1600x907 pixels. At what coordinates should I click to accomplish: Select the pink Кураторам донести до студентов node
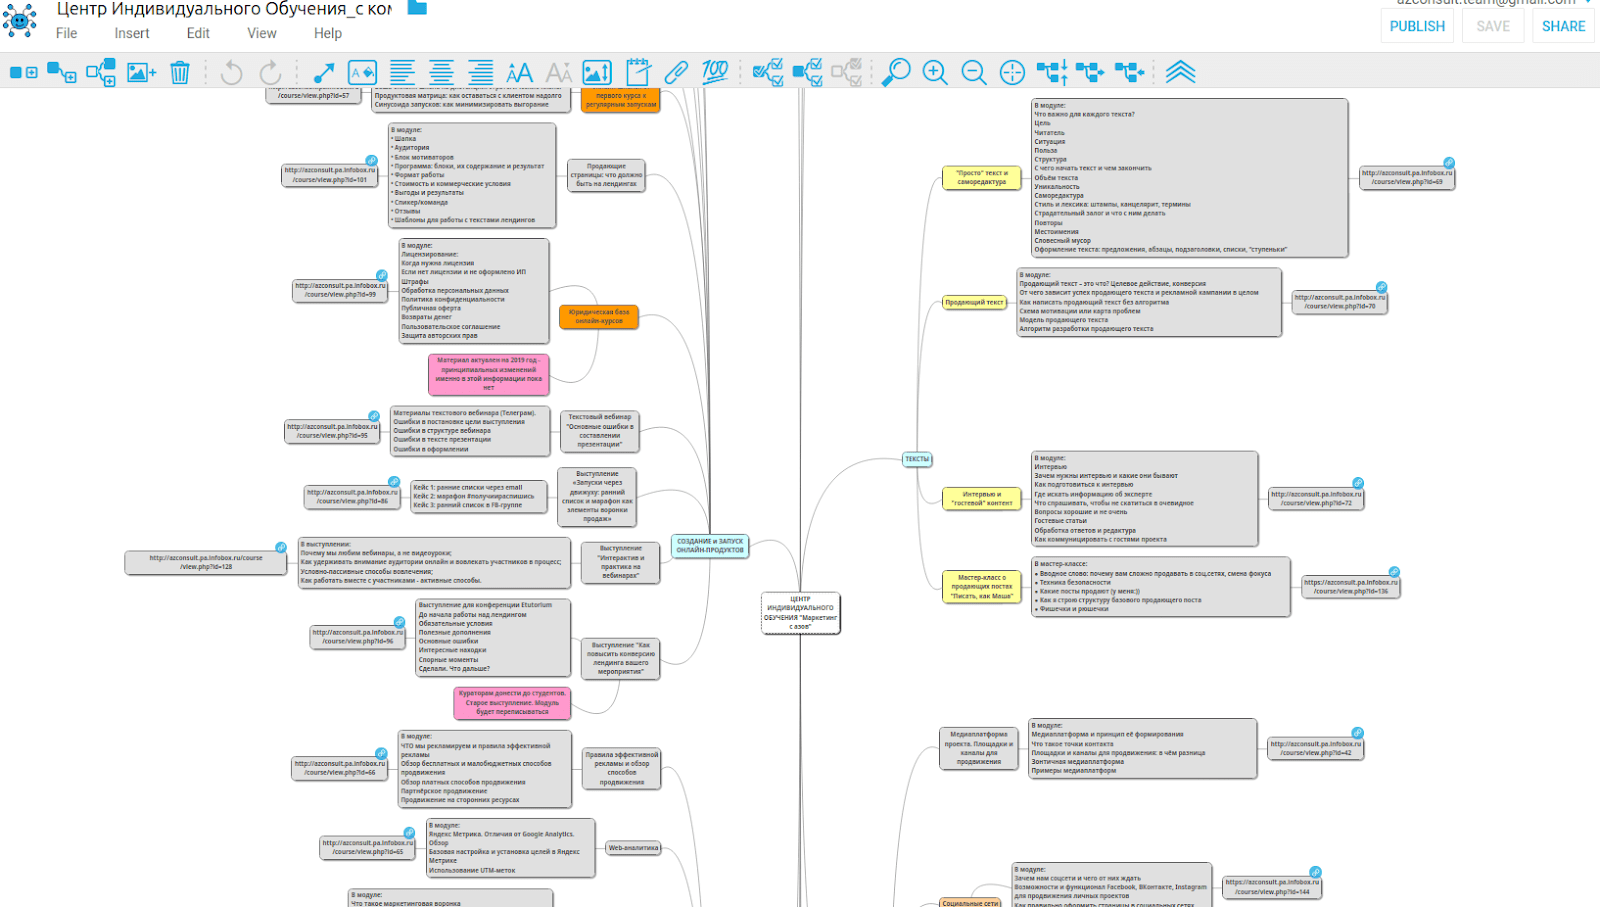[x=512, y=703]
